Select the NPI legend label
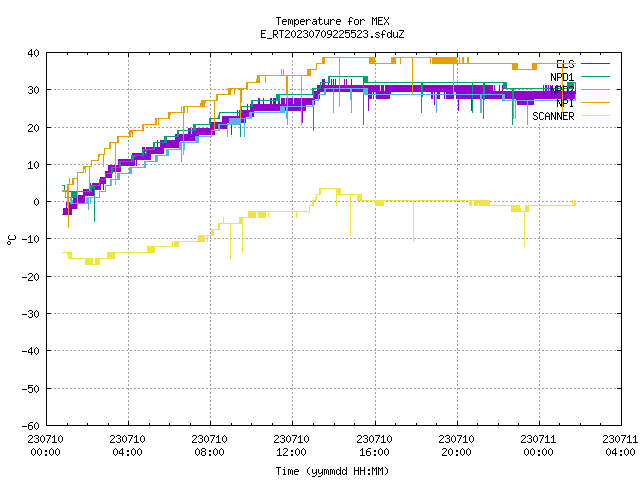 (x=565, y=103)
